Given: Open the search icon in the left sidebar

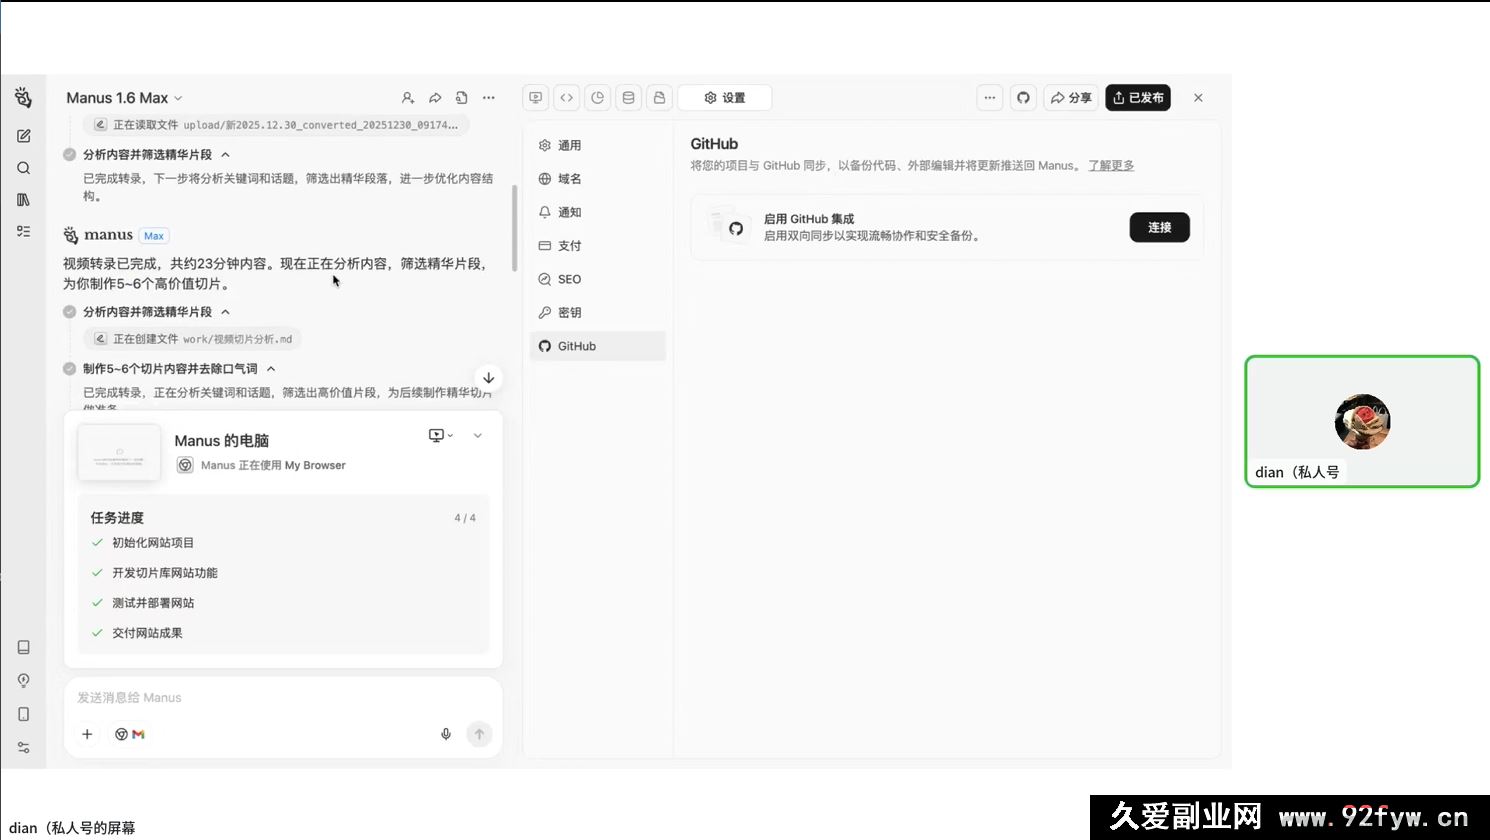Looking at the screenshot, I should tap(23, 168).
